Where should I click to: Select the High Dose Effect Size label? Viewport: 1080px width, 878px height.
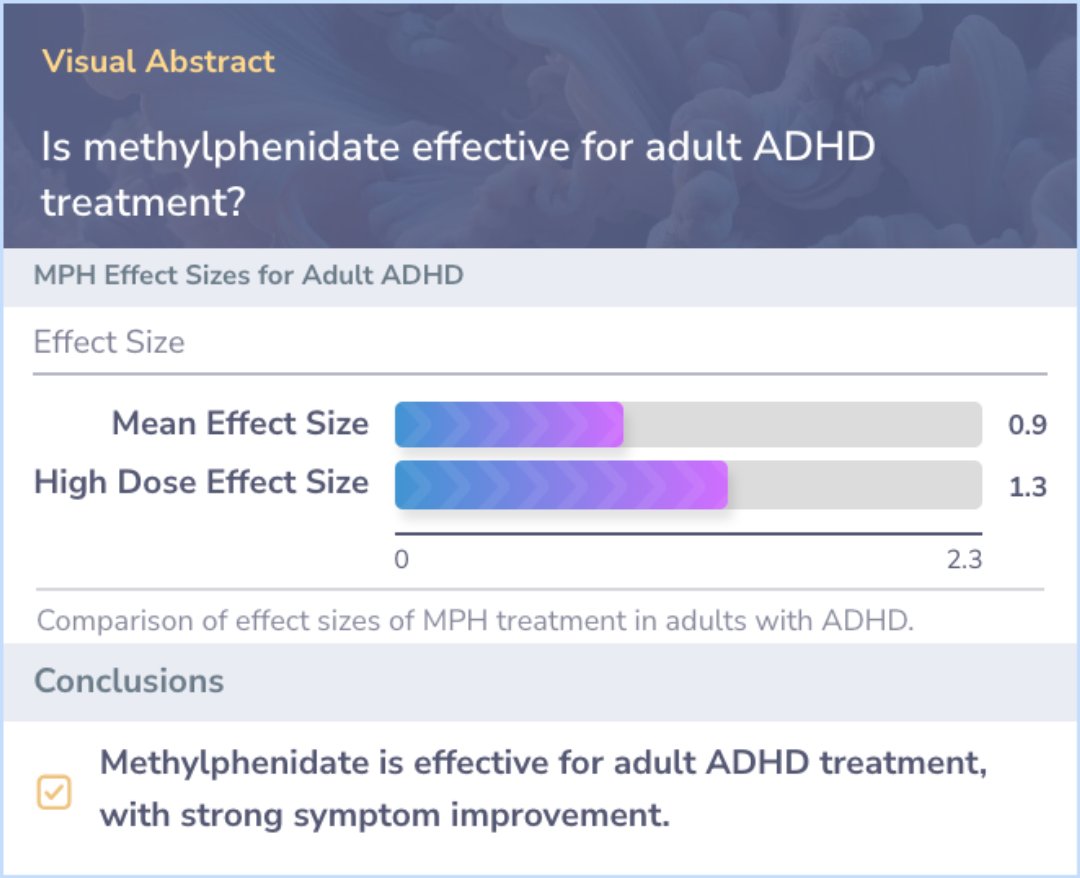tap(202, 482)
